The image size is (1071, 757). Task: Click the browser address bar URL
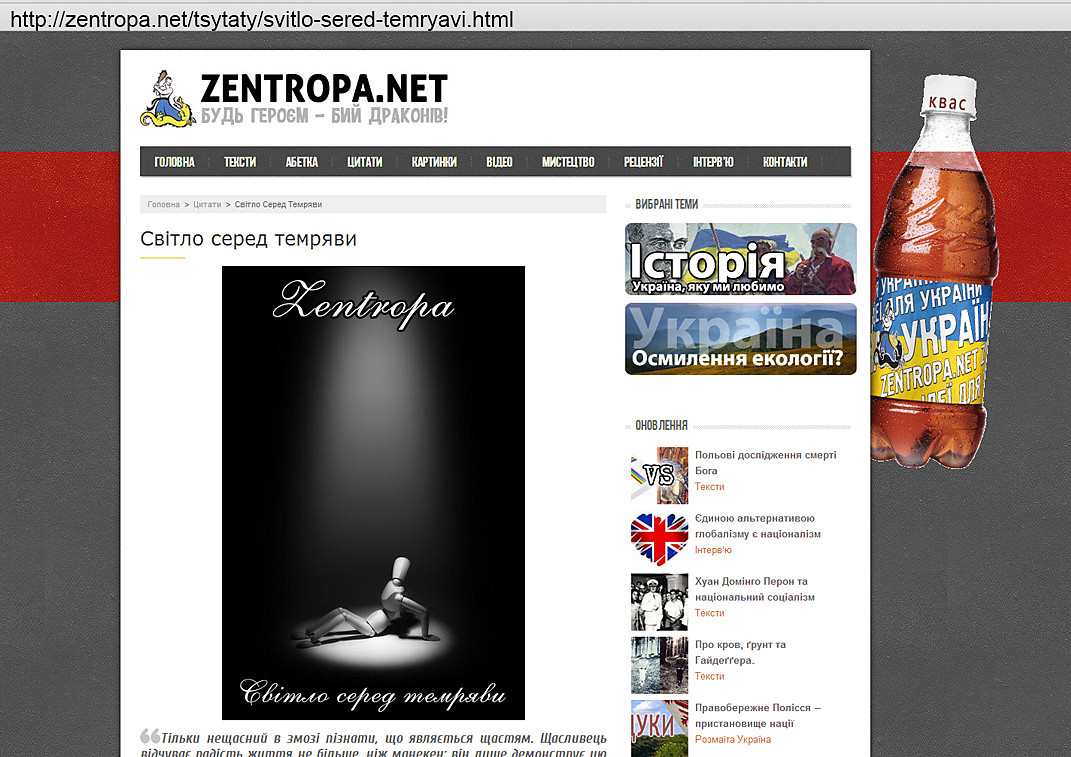tap(260, 17)
